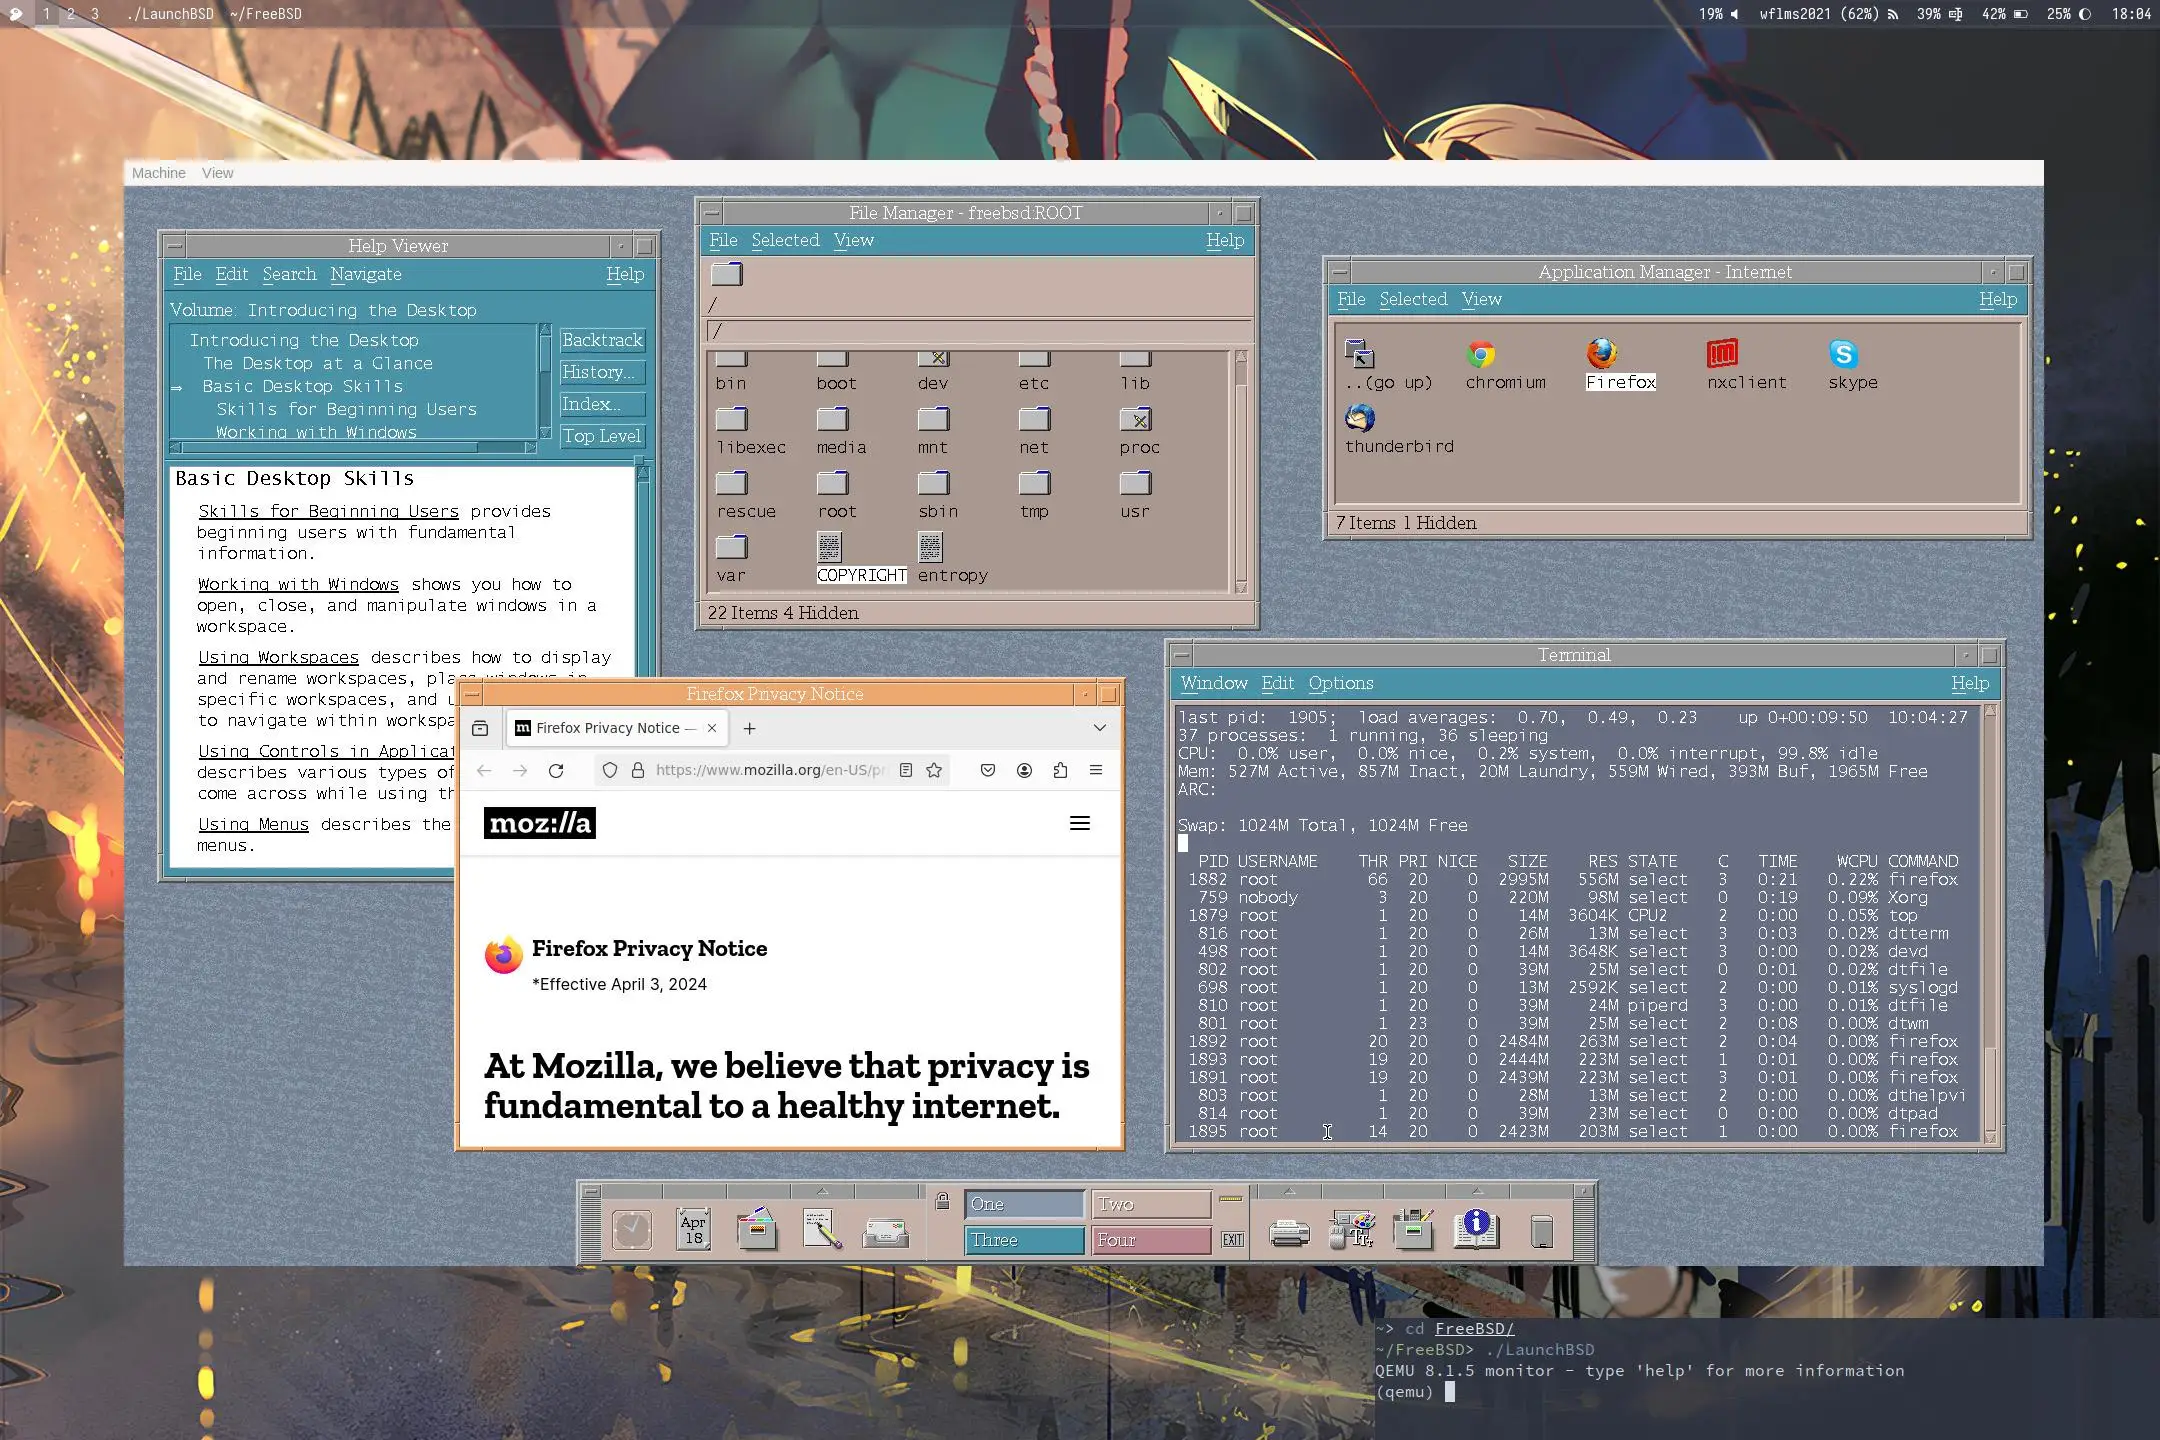Click the Terminal window vertical scrollbar
Screen dimensions: 2160x1440
point(1990,925)
